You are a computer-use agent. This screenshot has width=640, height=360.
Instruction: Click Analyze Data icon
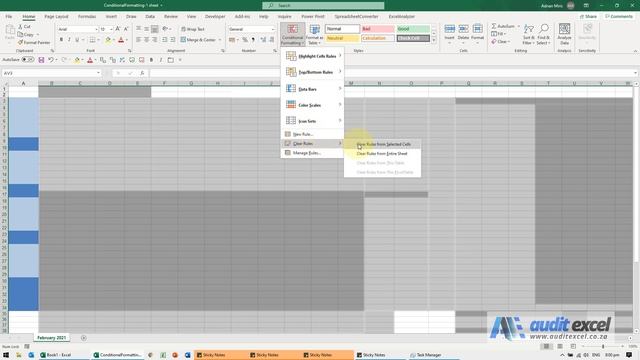pyautogui.click(x=564, y=34)
